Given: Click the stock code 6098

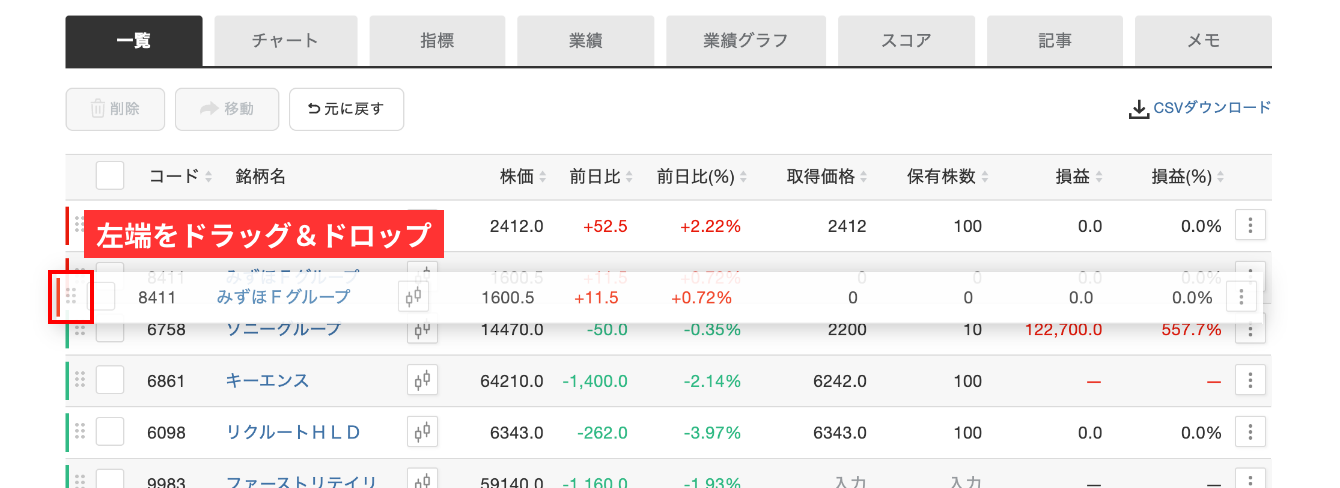Looking at the screenshot, I should [166, 433].
